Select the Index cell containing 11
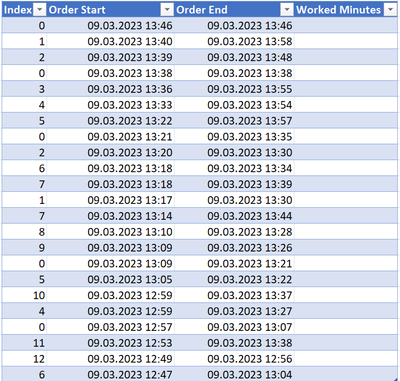Viewport: 400px width, 381px height. tap(24, 343)
